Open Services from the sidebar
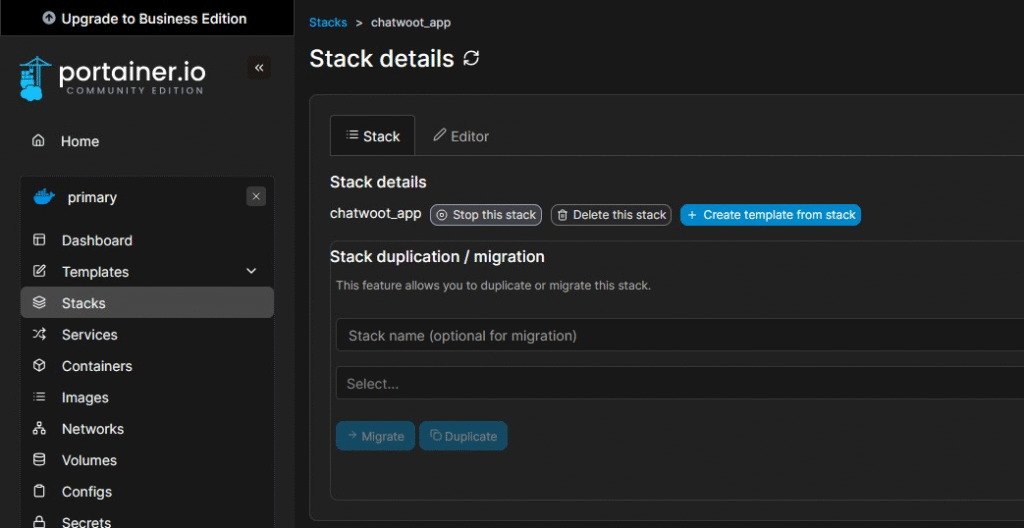The height and width of the screenshot is (528, 1024). 89,335
